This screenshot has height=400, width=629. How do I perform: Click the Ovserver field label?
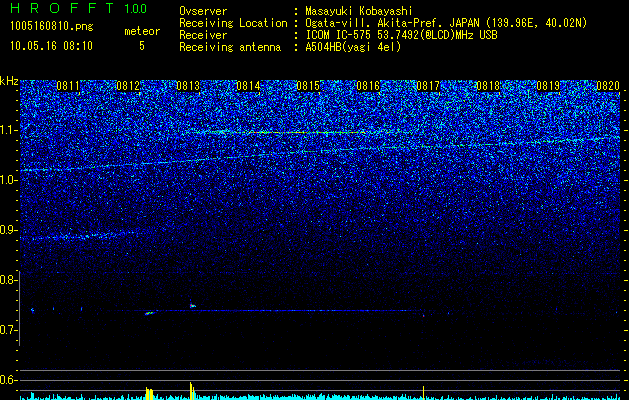[203, 11]
